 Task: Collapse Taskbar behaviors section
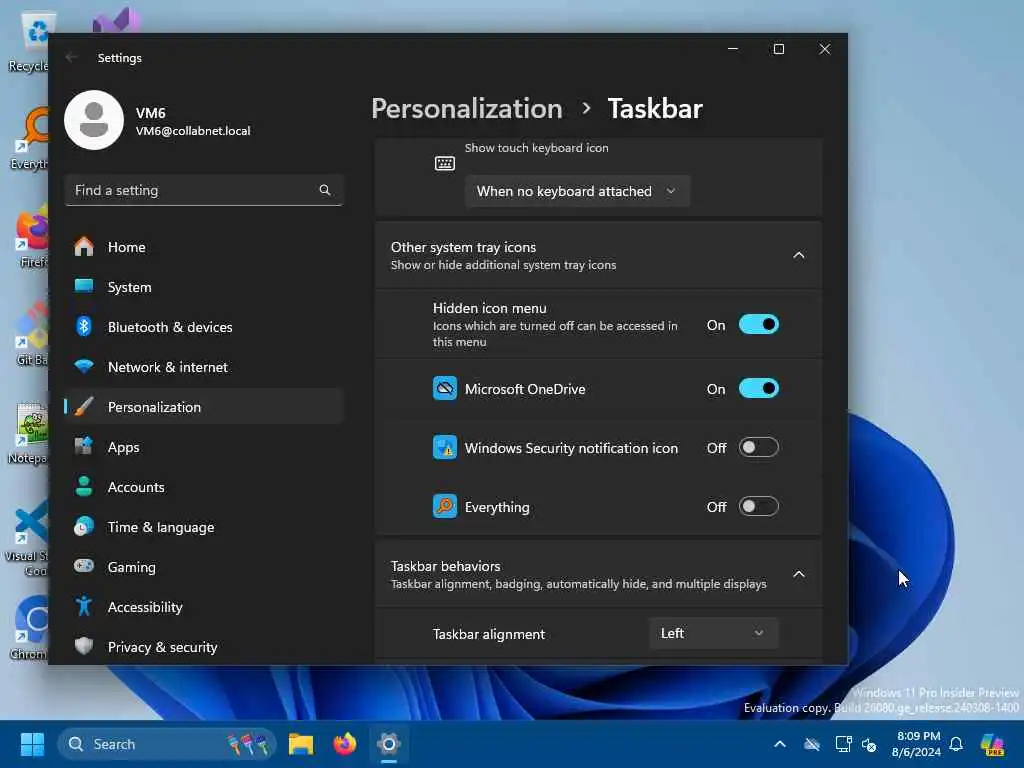[x=798, y=575]
